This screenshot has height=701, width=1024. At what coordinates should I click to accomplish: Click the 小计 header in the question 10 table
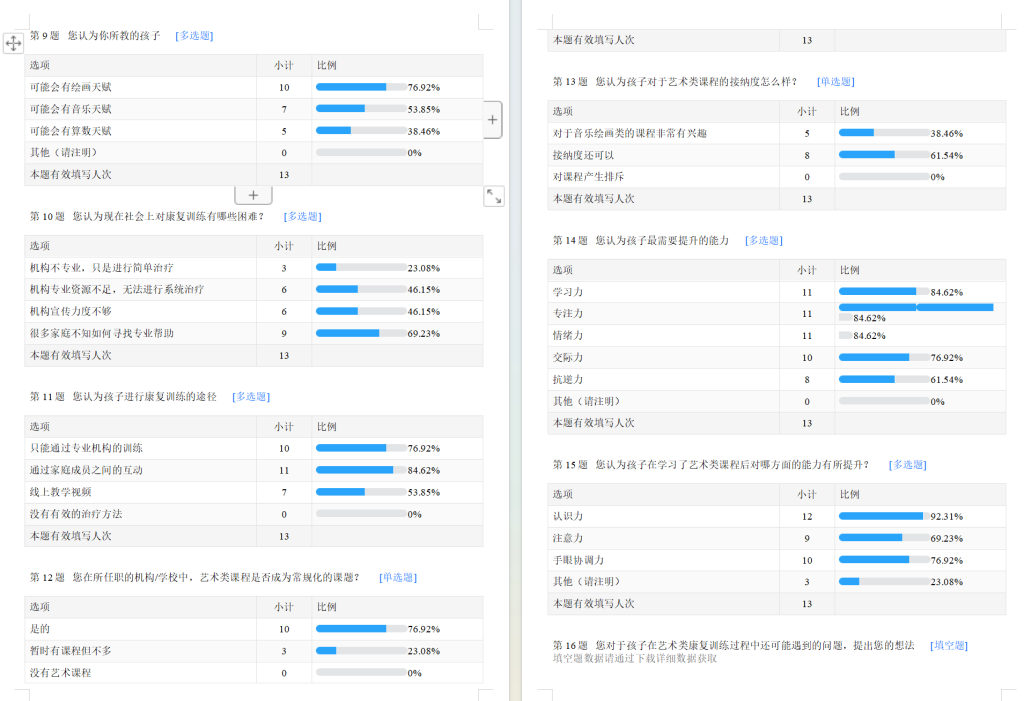(x=283, y=246)
